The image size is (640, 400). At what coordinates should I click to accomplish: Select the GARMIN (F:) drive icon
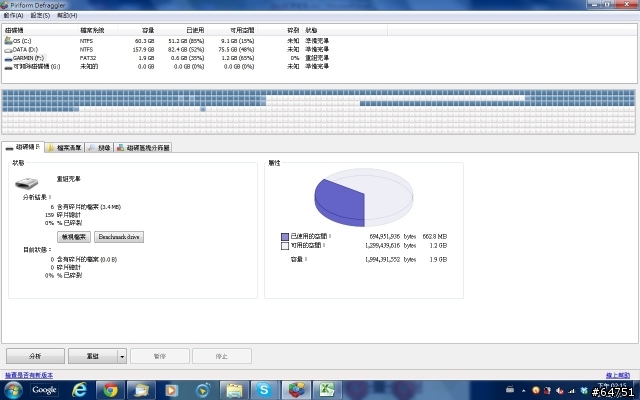(8, 58)
